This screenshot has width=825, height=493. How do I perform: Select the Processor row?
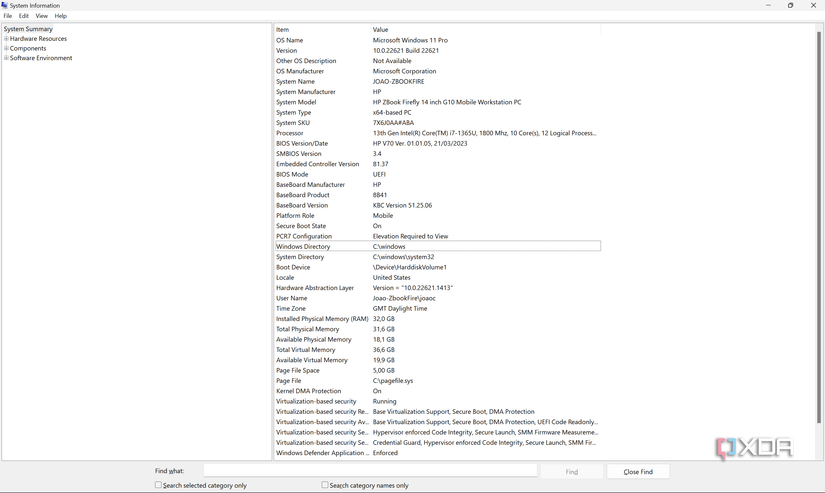click(x=437, y=133)
